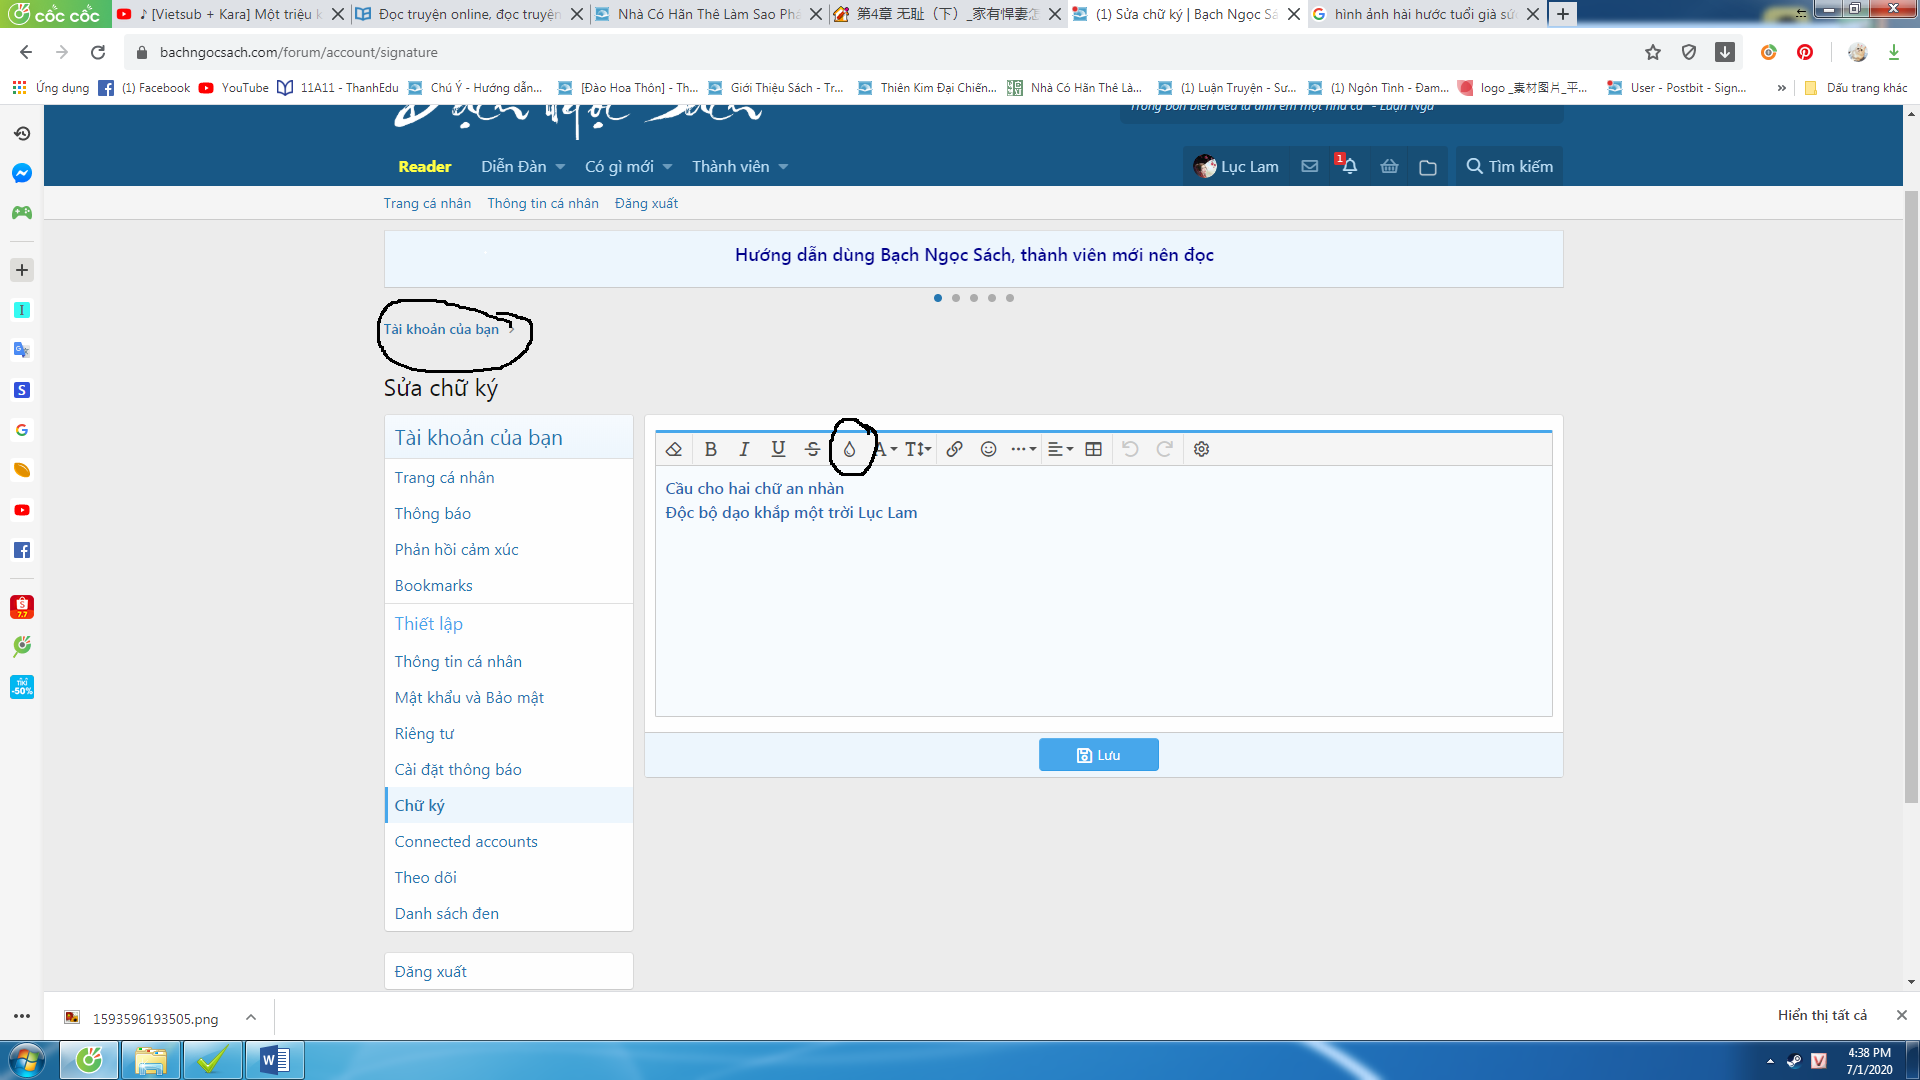Apply strikethrough to text
The image size is (1920, 1080).
[812, 449]
